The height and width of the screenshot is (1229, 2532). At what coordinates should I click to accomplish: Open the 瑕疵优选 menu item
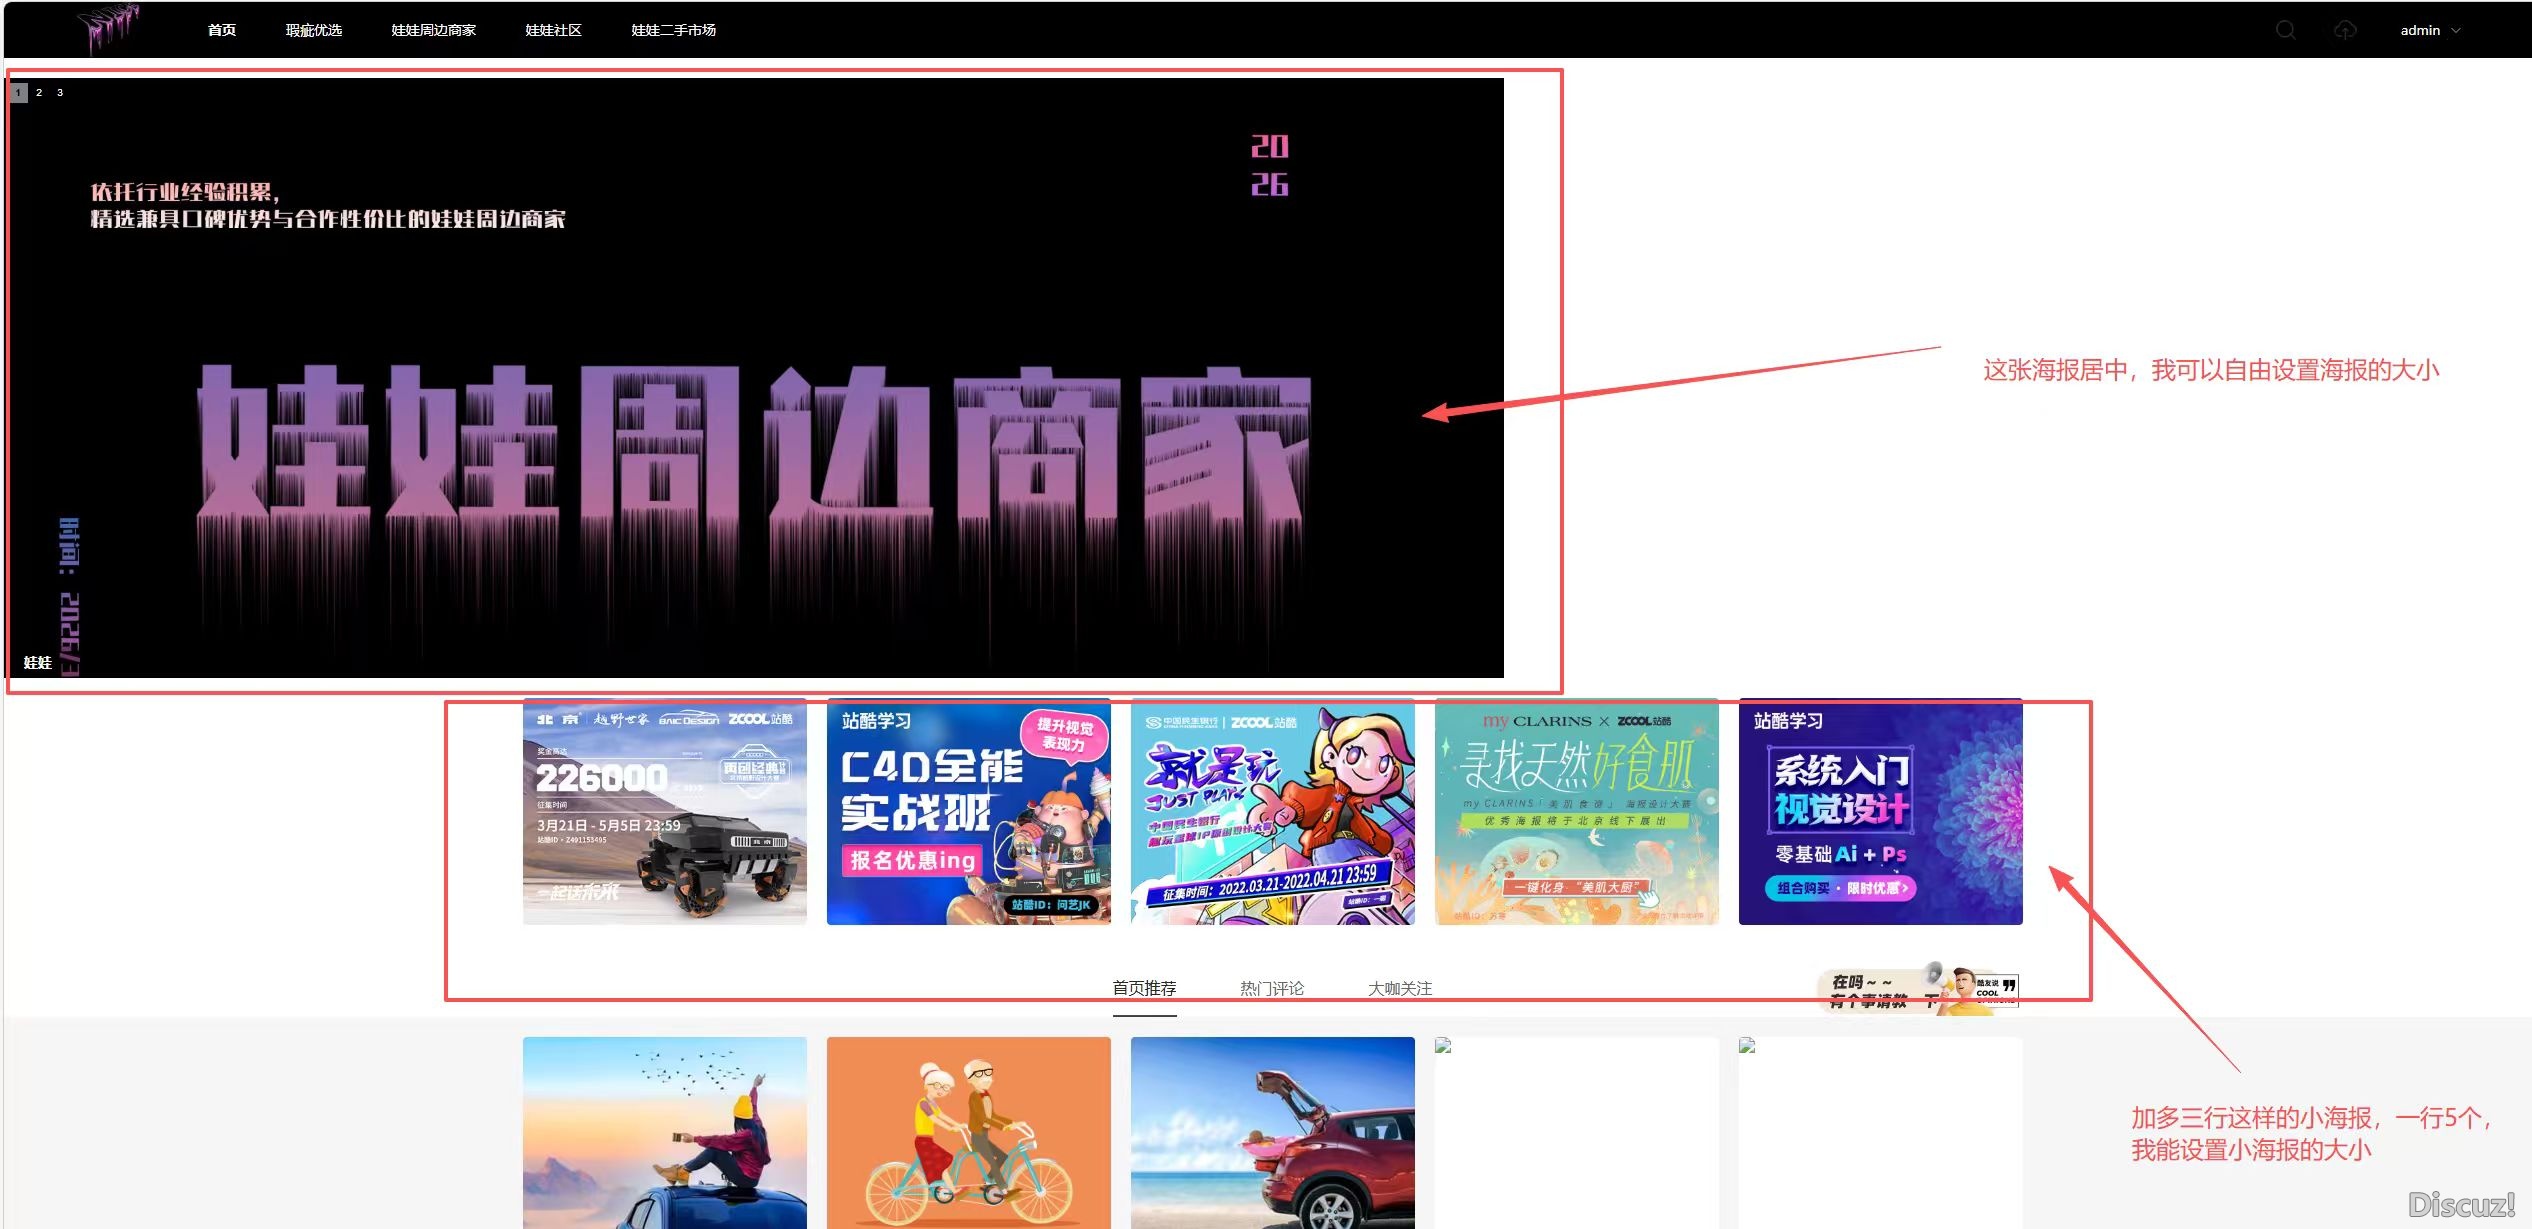tap(313, 30)
